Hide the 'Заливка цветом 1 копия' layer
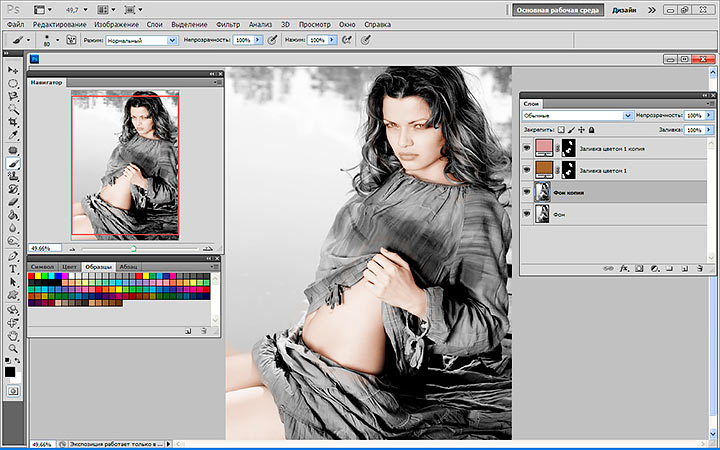Image resolution: width=720 pixels, height=450 pixels. (x=527, y=148)
